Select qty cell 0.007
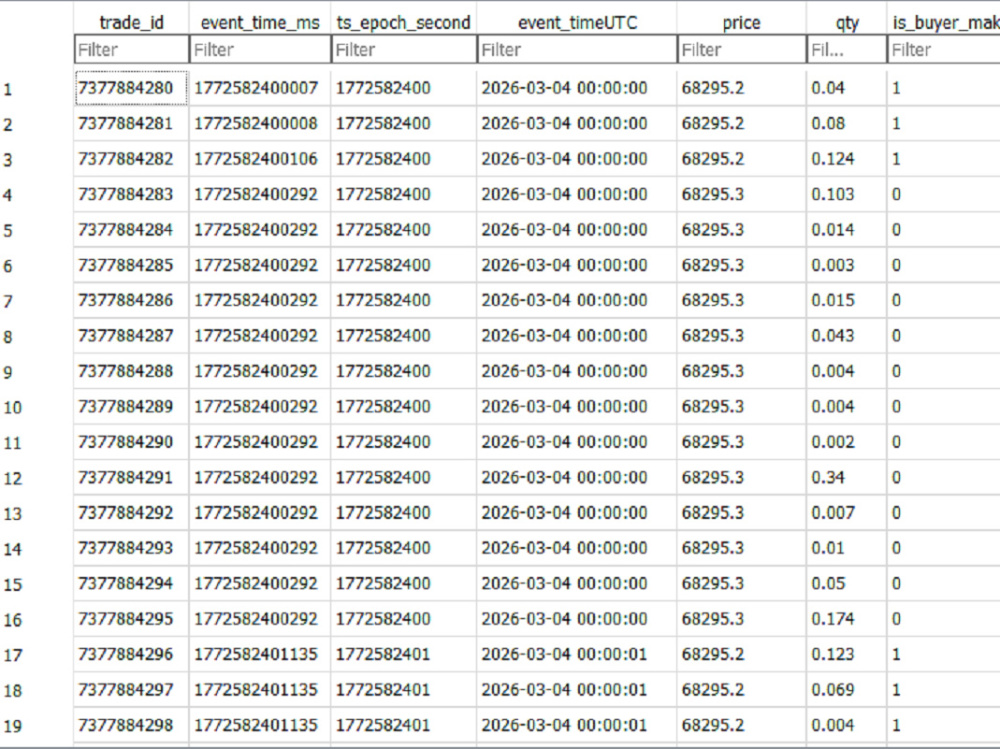The image size is (1000, 749). point(847,513)
